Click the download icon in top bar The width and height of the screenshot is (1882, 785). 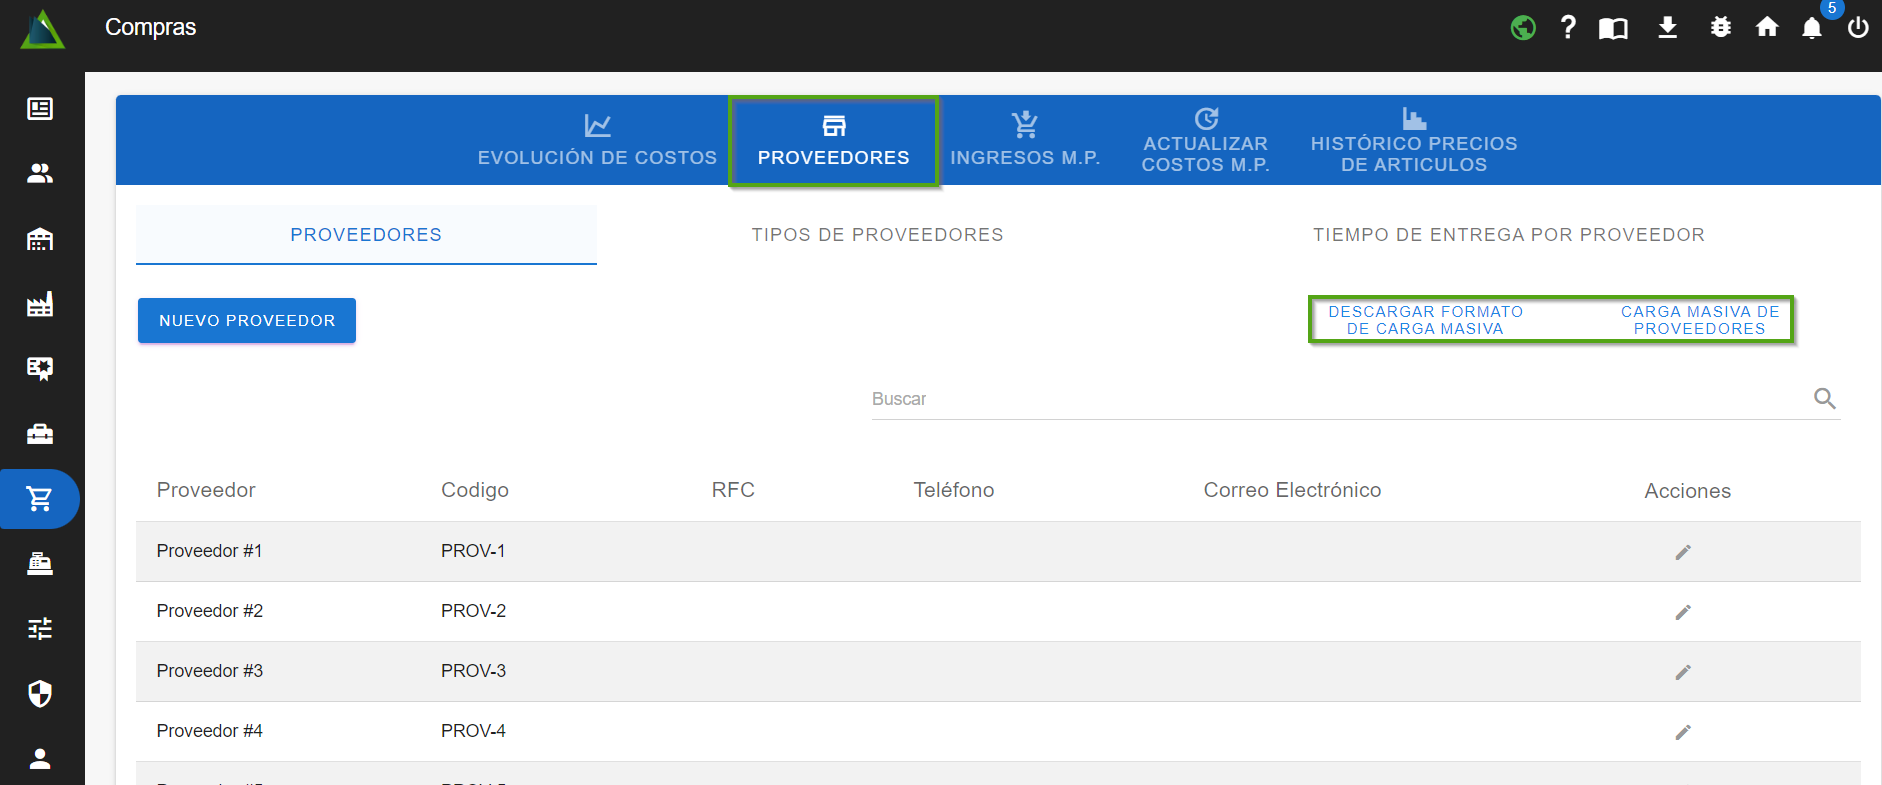pos(1667,28)
